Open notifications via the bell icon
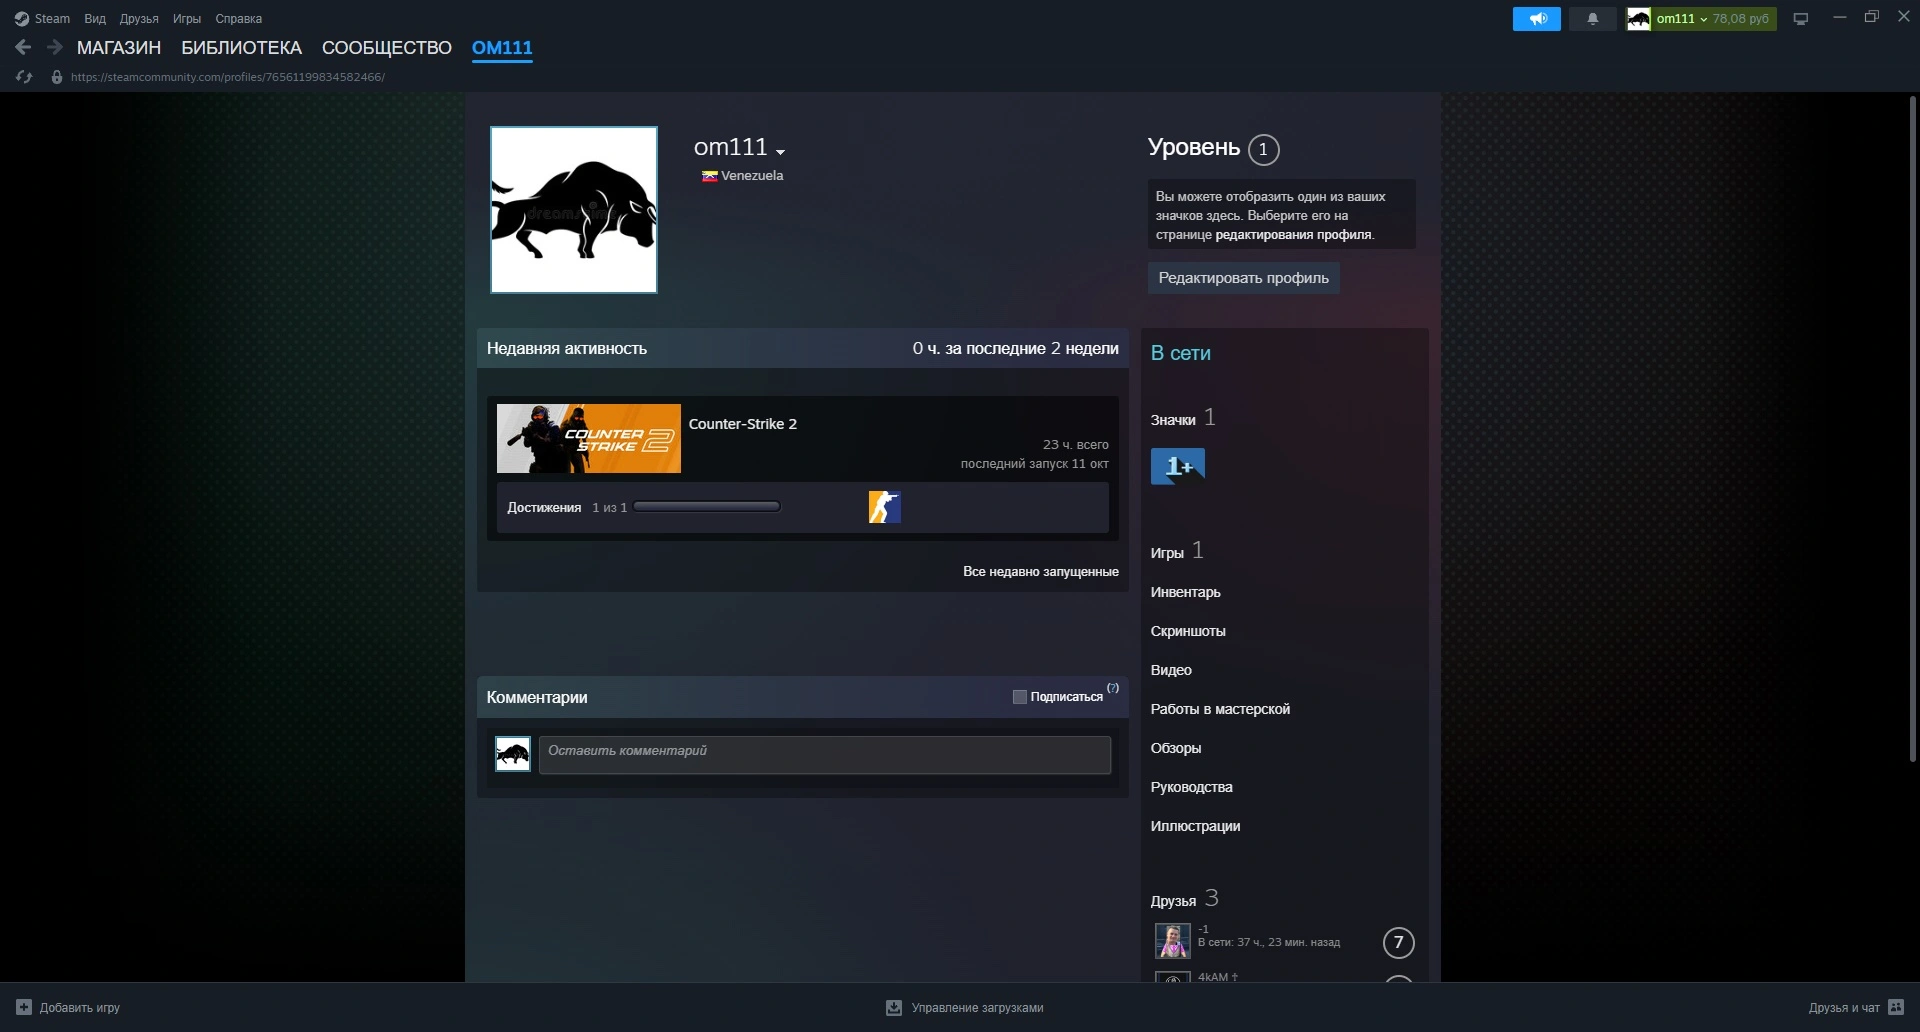The width and height of the screenshot is (1920, 1032). tap(1593, 18)
